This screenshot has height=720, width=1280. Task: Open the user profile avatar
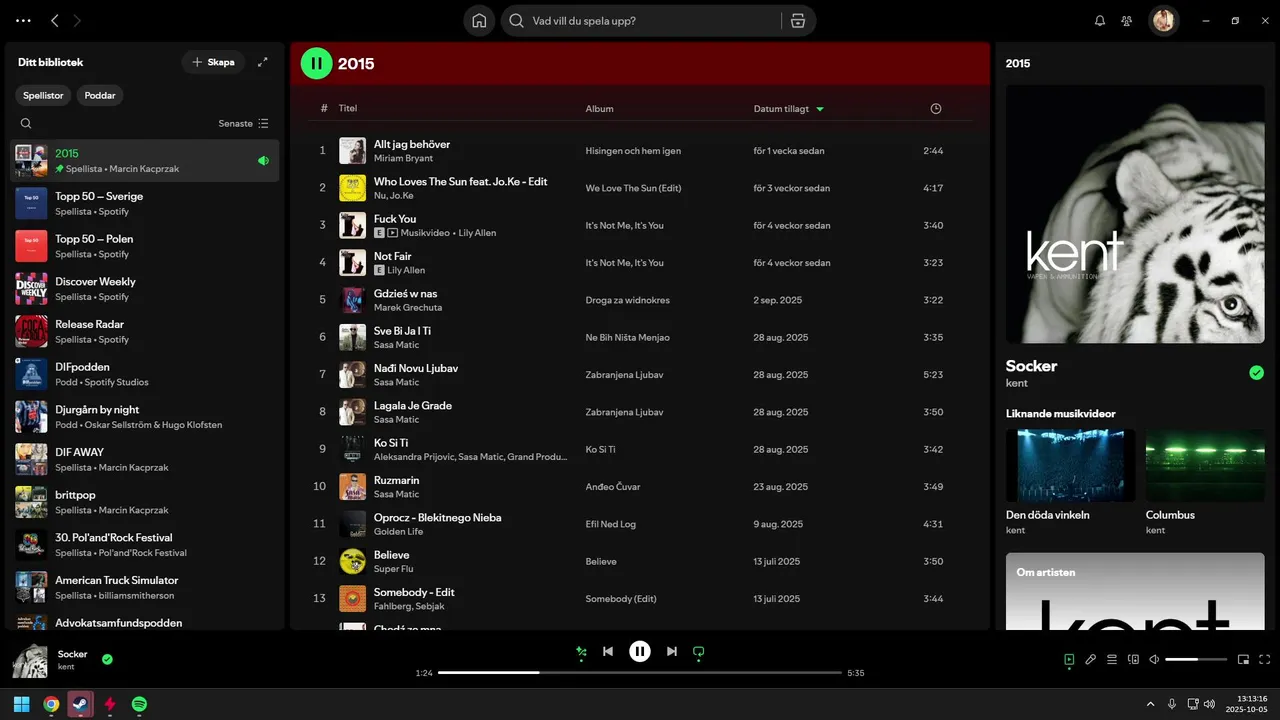[x=1163, y=20]
